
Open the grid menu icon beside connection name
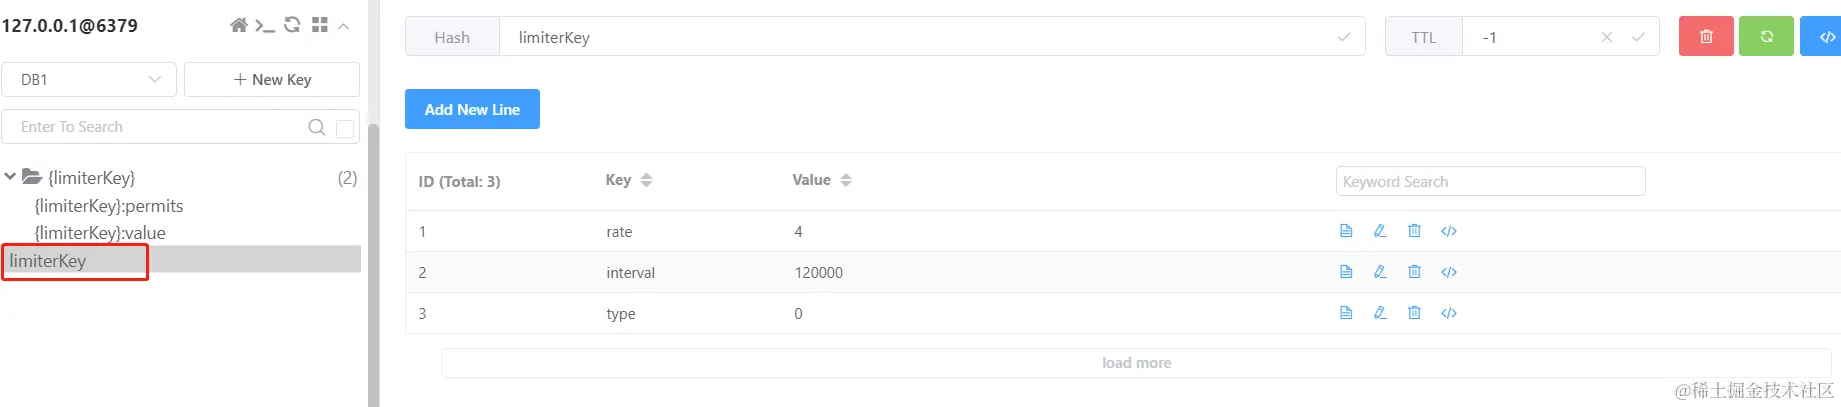point(320,25)
